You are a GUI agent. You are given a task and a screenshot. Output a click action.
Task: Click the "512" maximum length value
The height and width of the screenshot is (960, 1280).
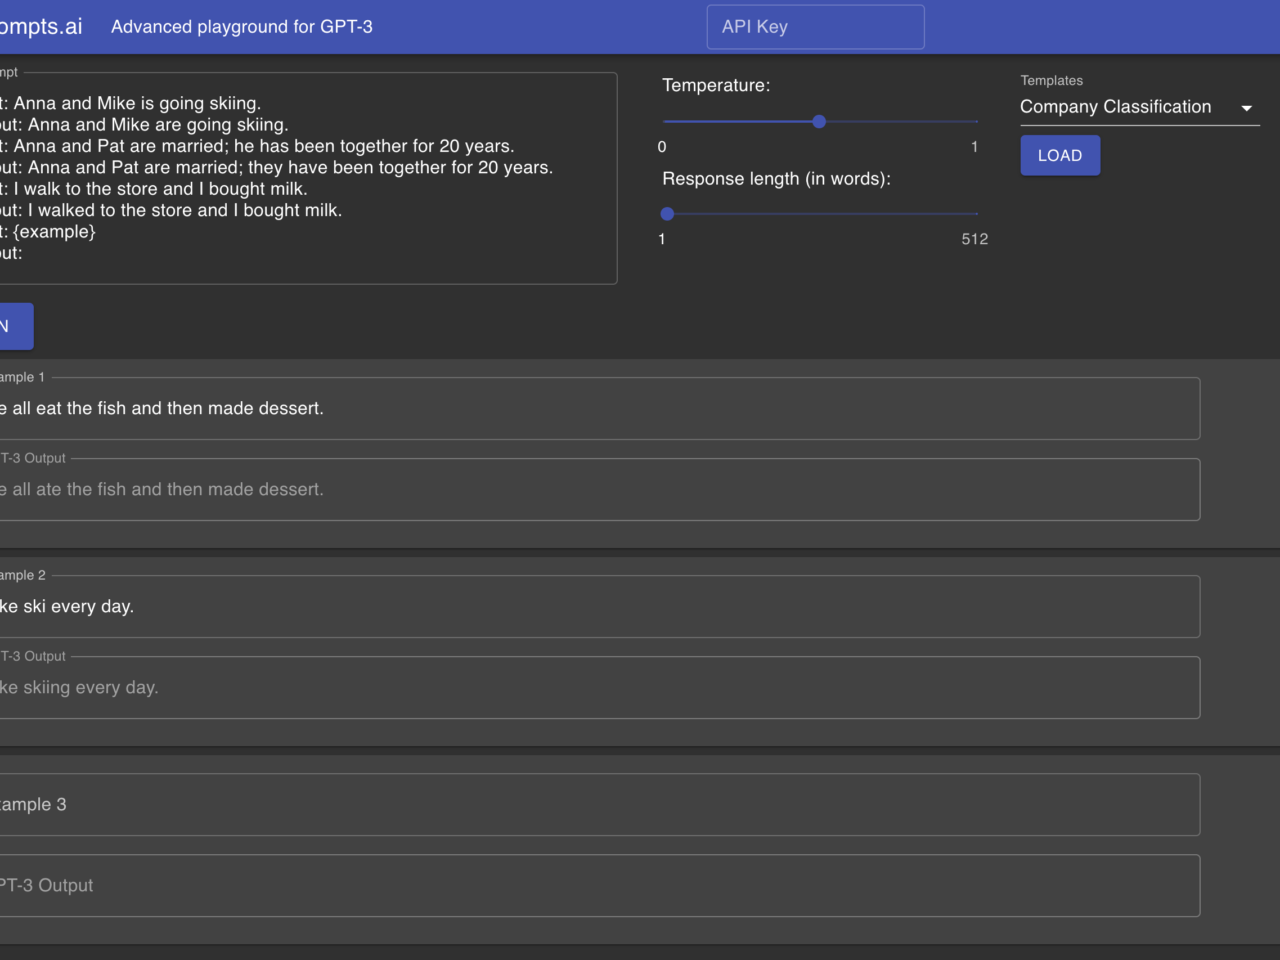975,239
